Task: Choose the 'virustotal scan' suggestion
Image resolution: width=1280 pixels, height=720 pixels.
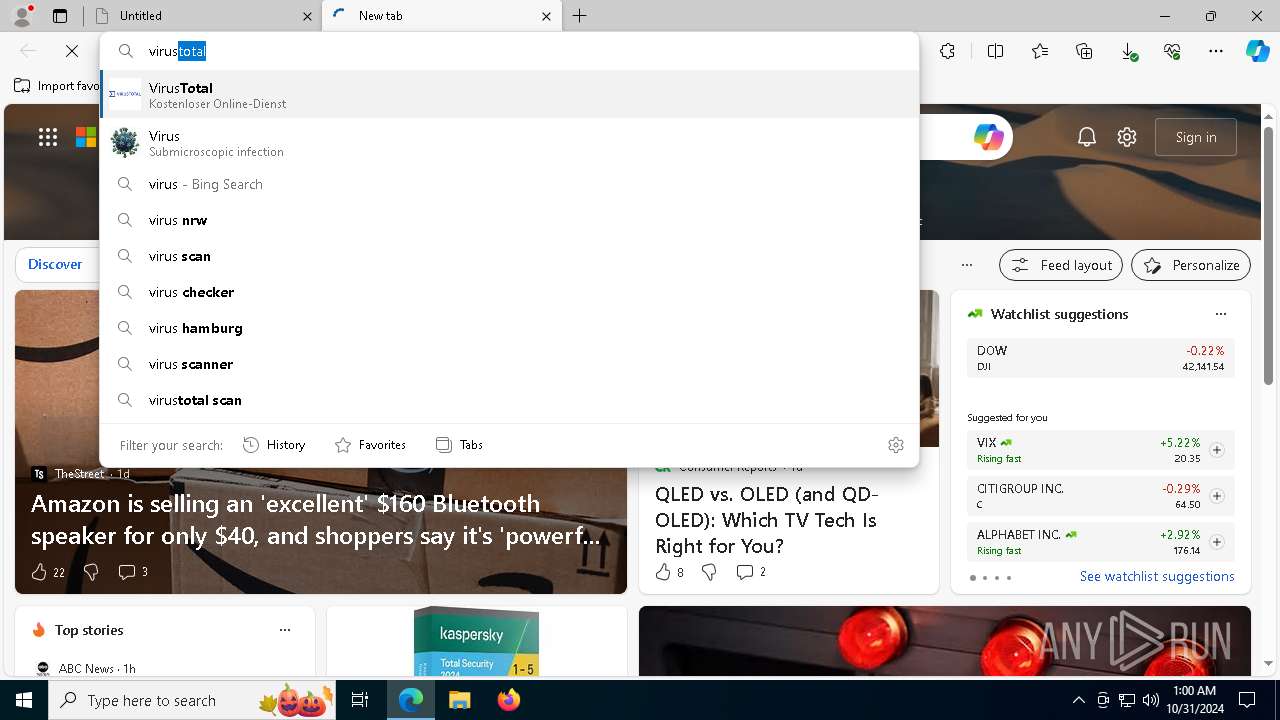Action: coord(509,400)
